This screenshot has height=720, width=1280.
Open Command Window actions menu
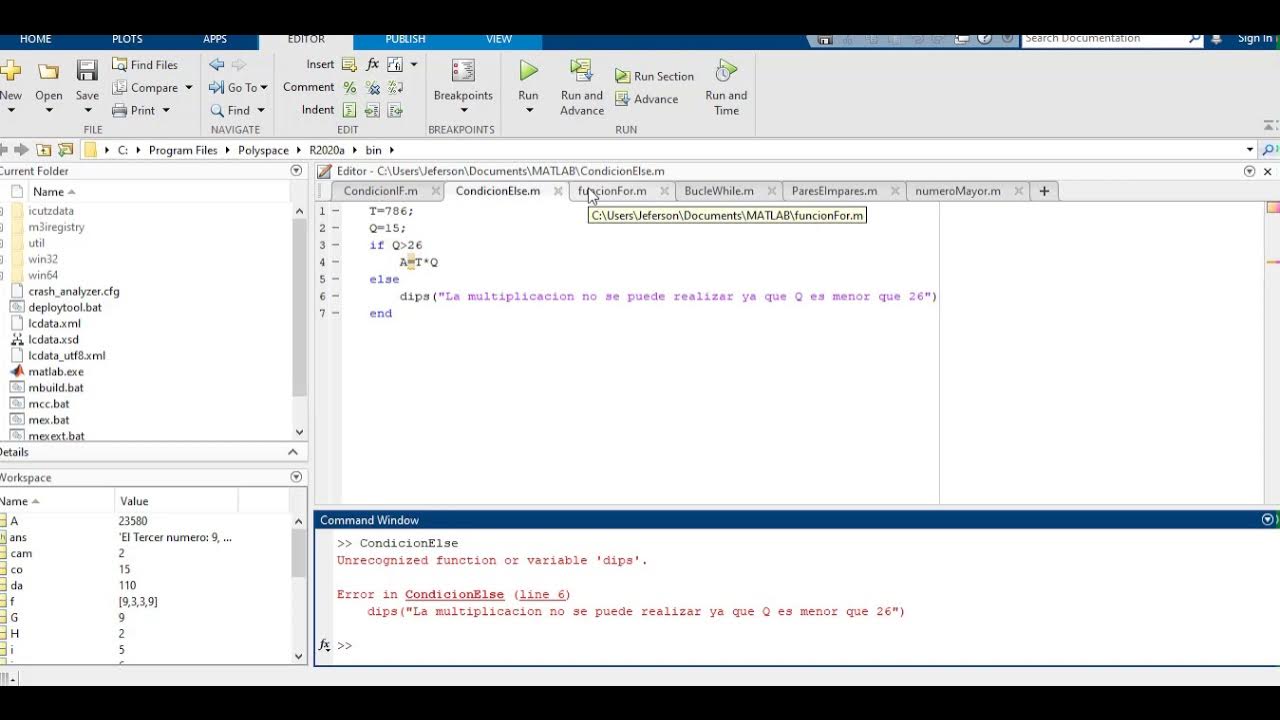tap(1268, 520)
